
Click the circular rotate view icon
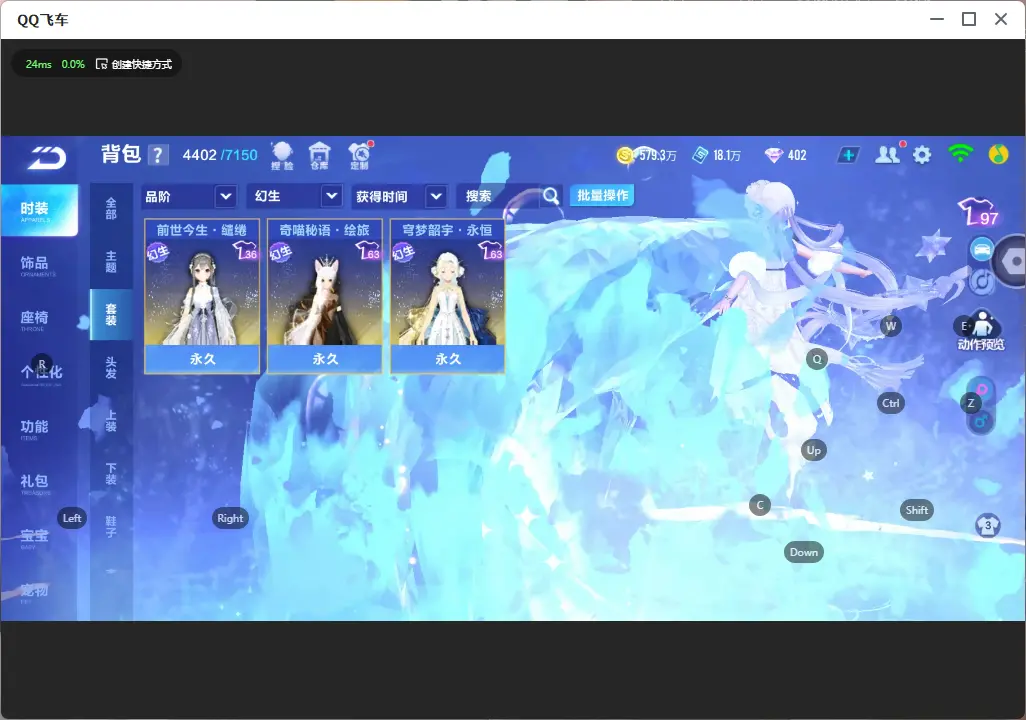[x=982, y=281]
